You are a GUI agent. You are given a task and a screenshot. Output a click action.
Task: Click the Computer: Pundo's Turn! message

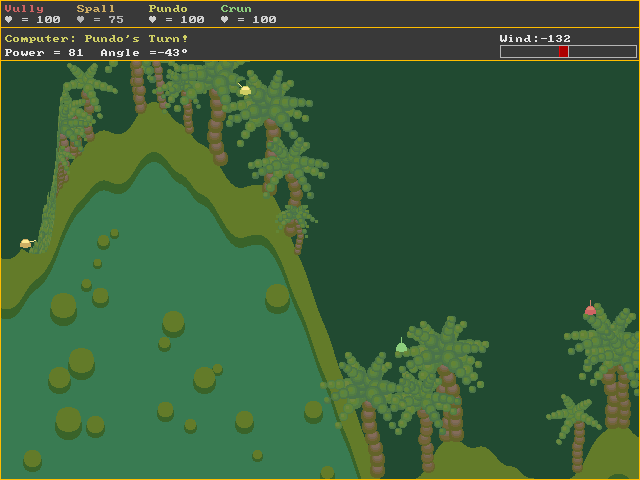point(96,39)
